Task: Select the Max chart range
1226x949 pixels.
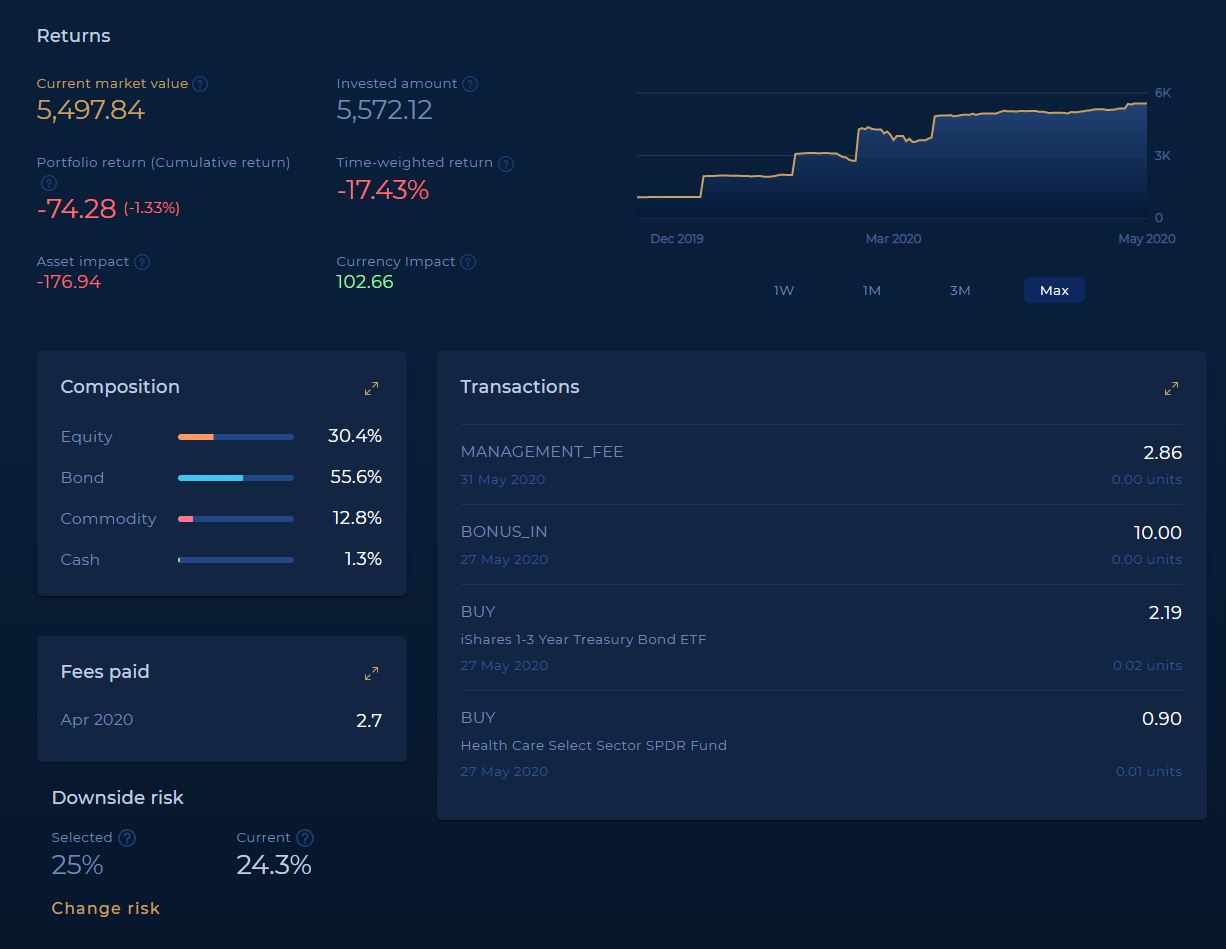Action: 1054,290
